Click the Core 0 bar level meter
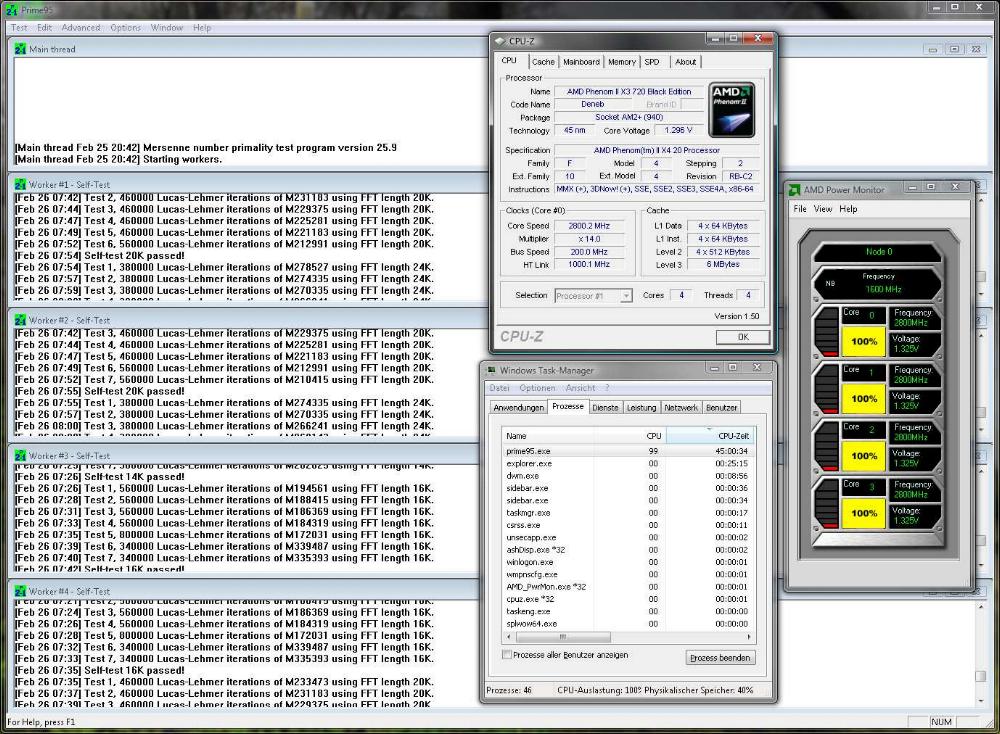Viewport: 1000px width, 734px height. pos(828,332)
